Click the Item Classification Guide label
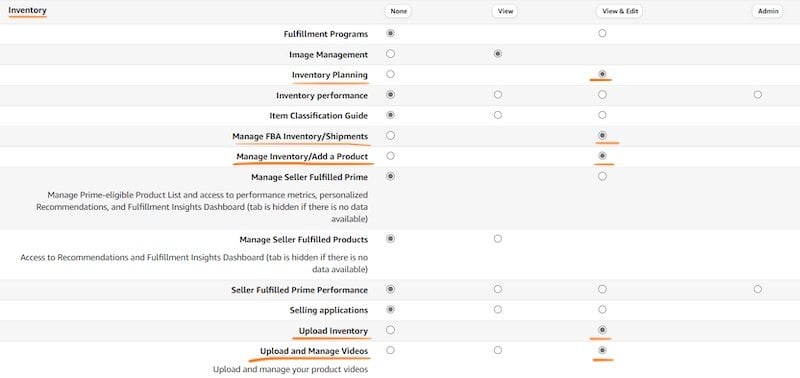800x378 pixels. tap(318, 116)
